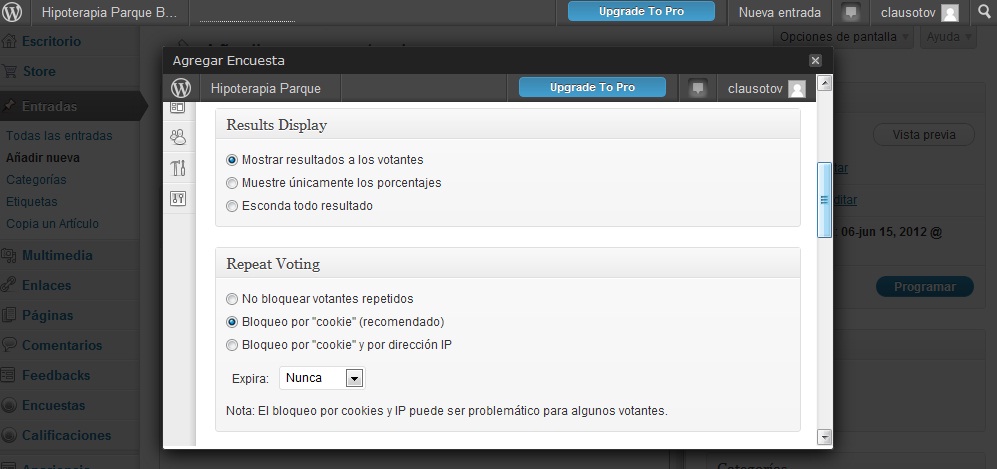Select "Esconda todo resultado" radio button
997x469 pixels.
pos(232,206)
